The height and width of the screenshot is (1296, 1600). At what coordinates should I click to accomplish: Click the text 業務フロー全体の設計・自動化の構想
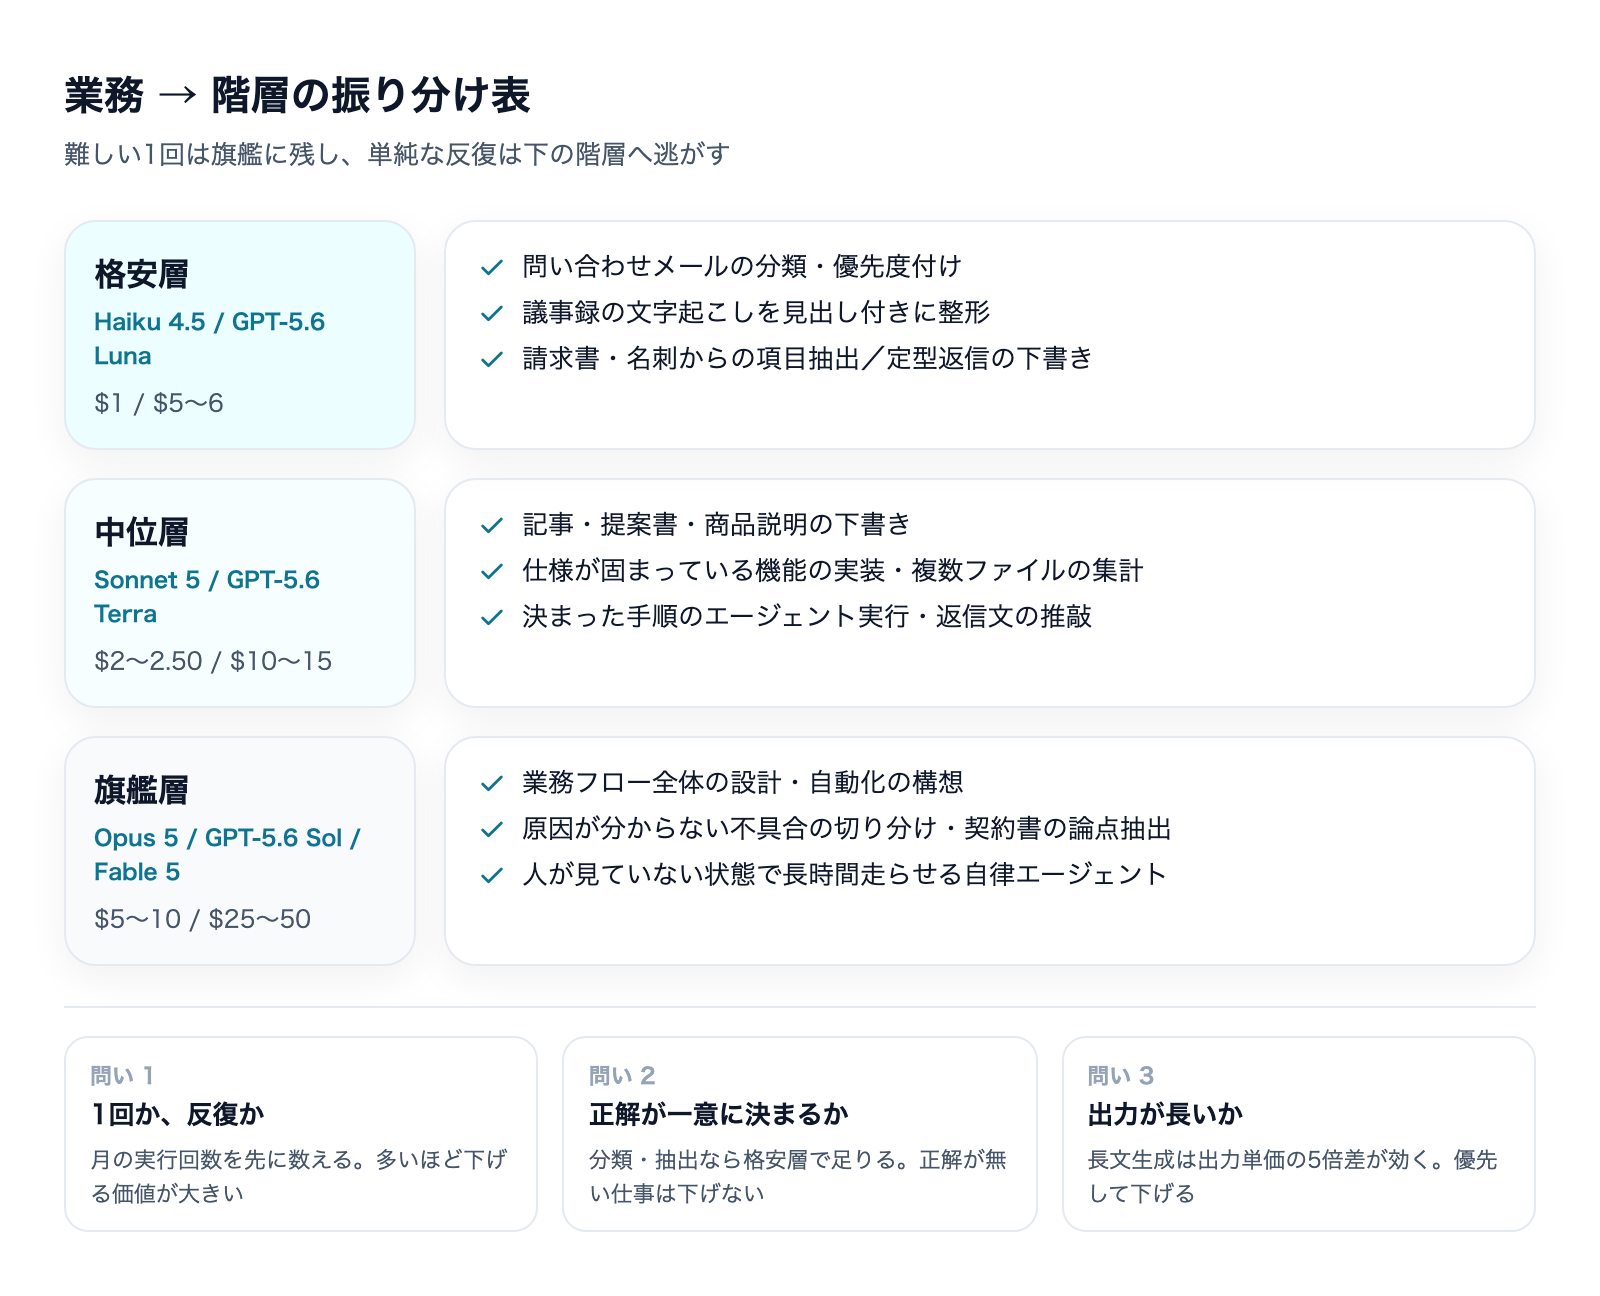coord(743,783)
